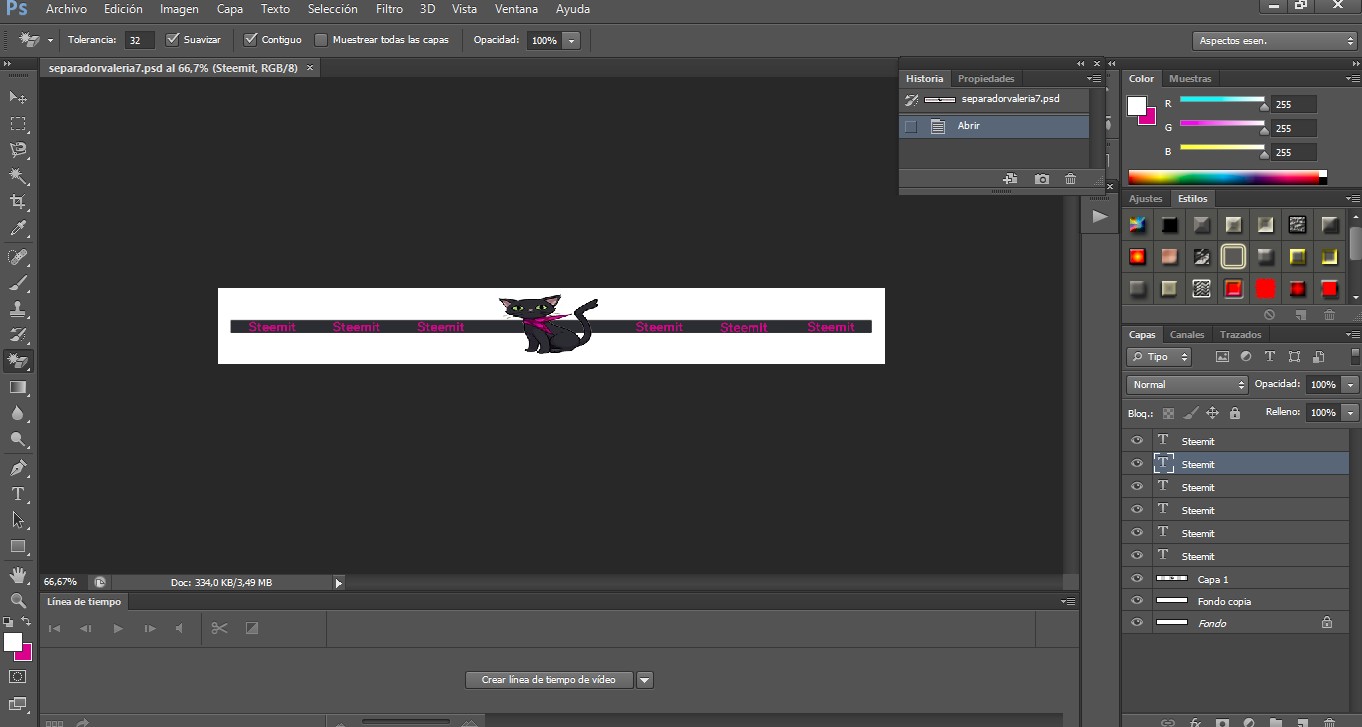Select the Gradient tool
Image resolution: width=1362 pixels, height=727 pixels.
18,387
